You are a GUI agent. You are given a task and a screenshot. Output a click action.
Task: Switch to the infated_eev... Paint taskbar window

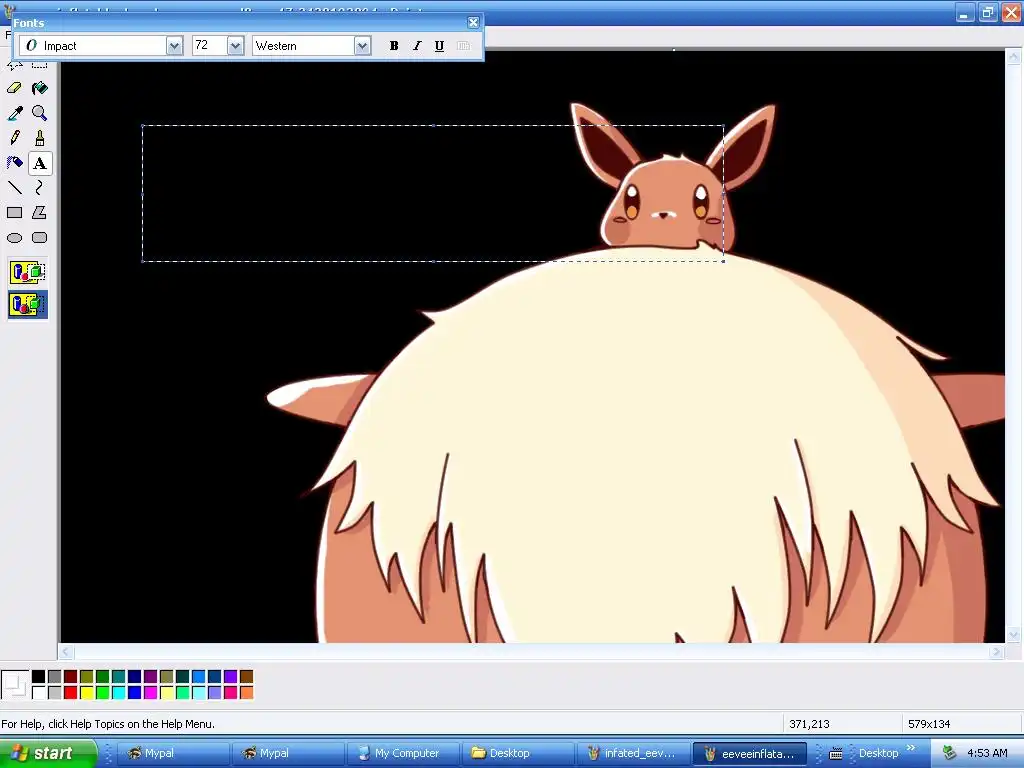(632, 753)
